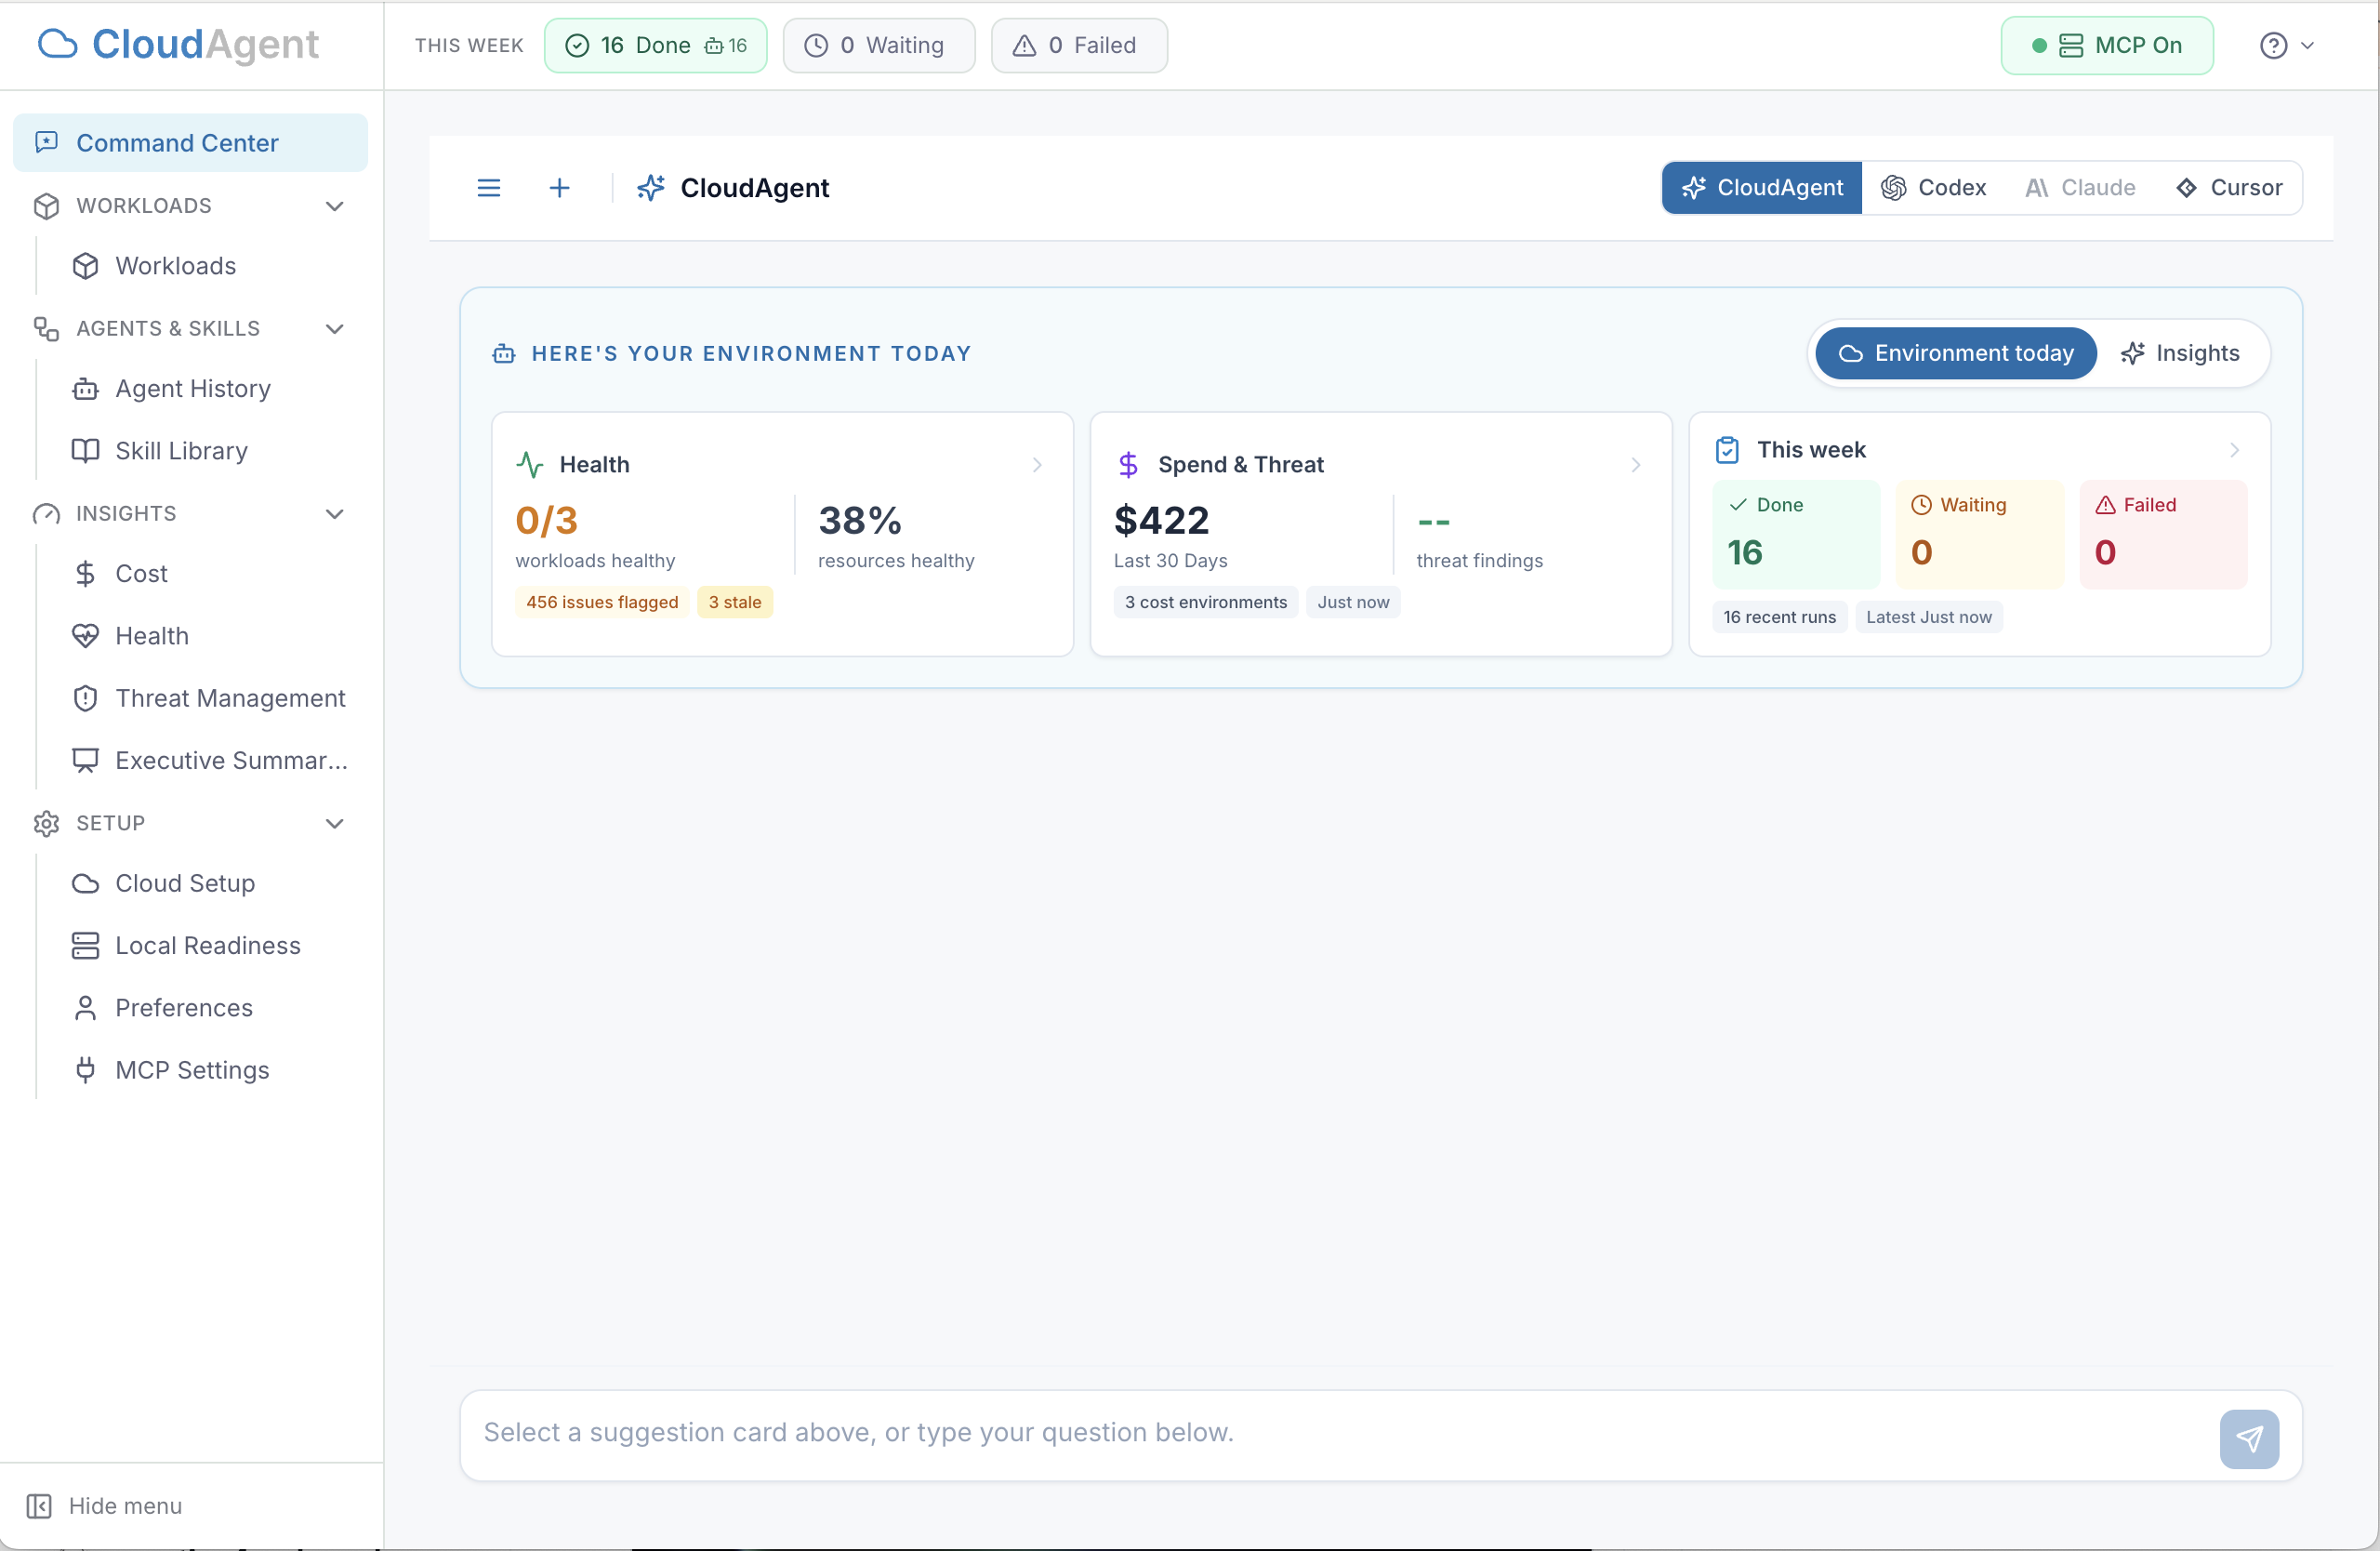Switch to Environment today view
The image size is (2380, 1551).
coord(1955,353)
